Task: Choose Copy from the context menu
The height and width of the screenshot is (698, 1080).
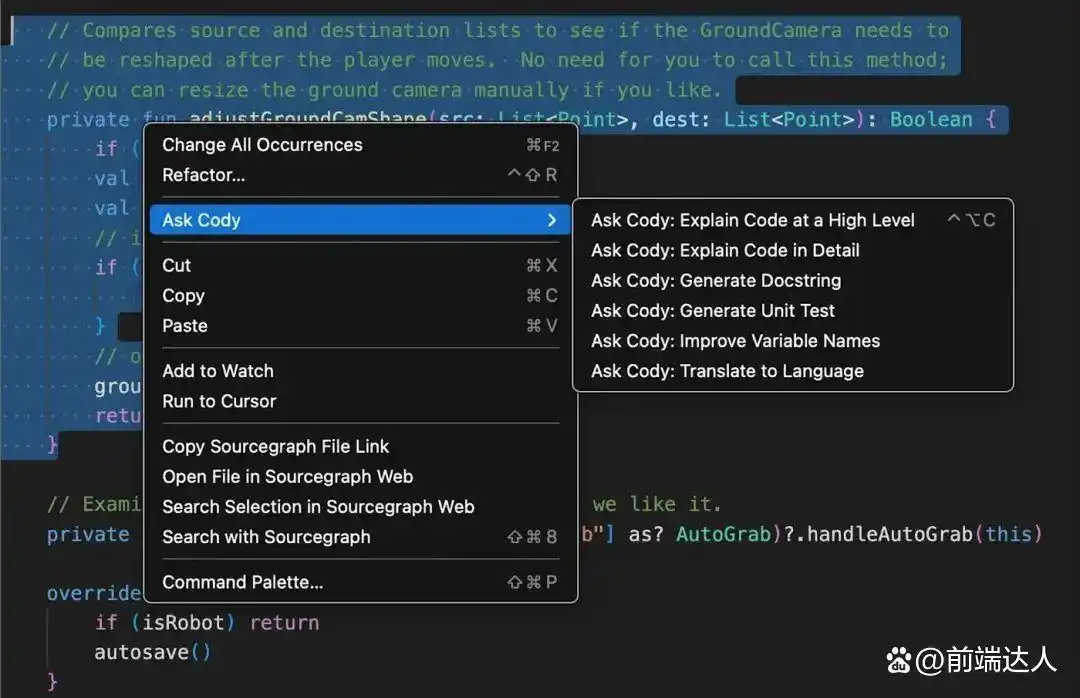Action: (183, 295)
